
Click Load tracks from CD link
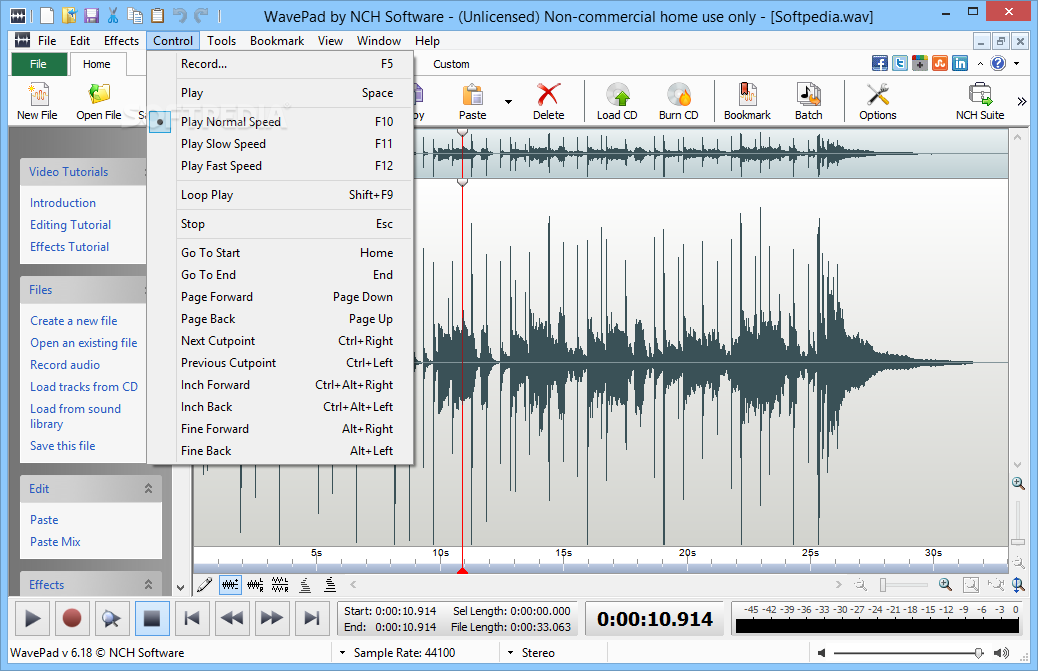84,386
